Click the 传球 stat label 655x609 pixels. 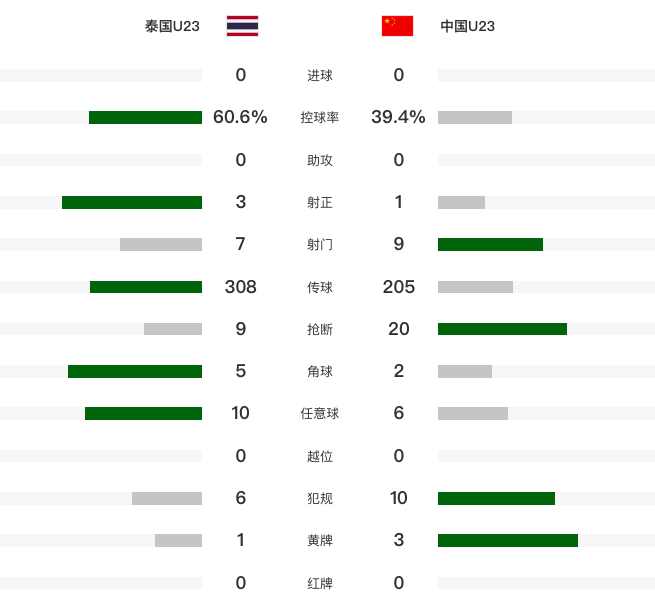point(320,288)
